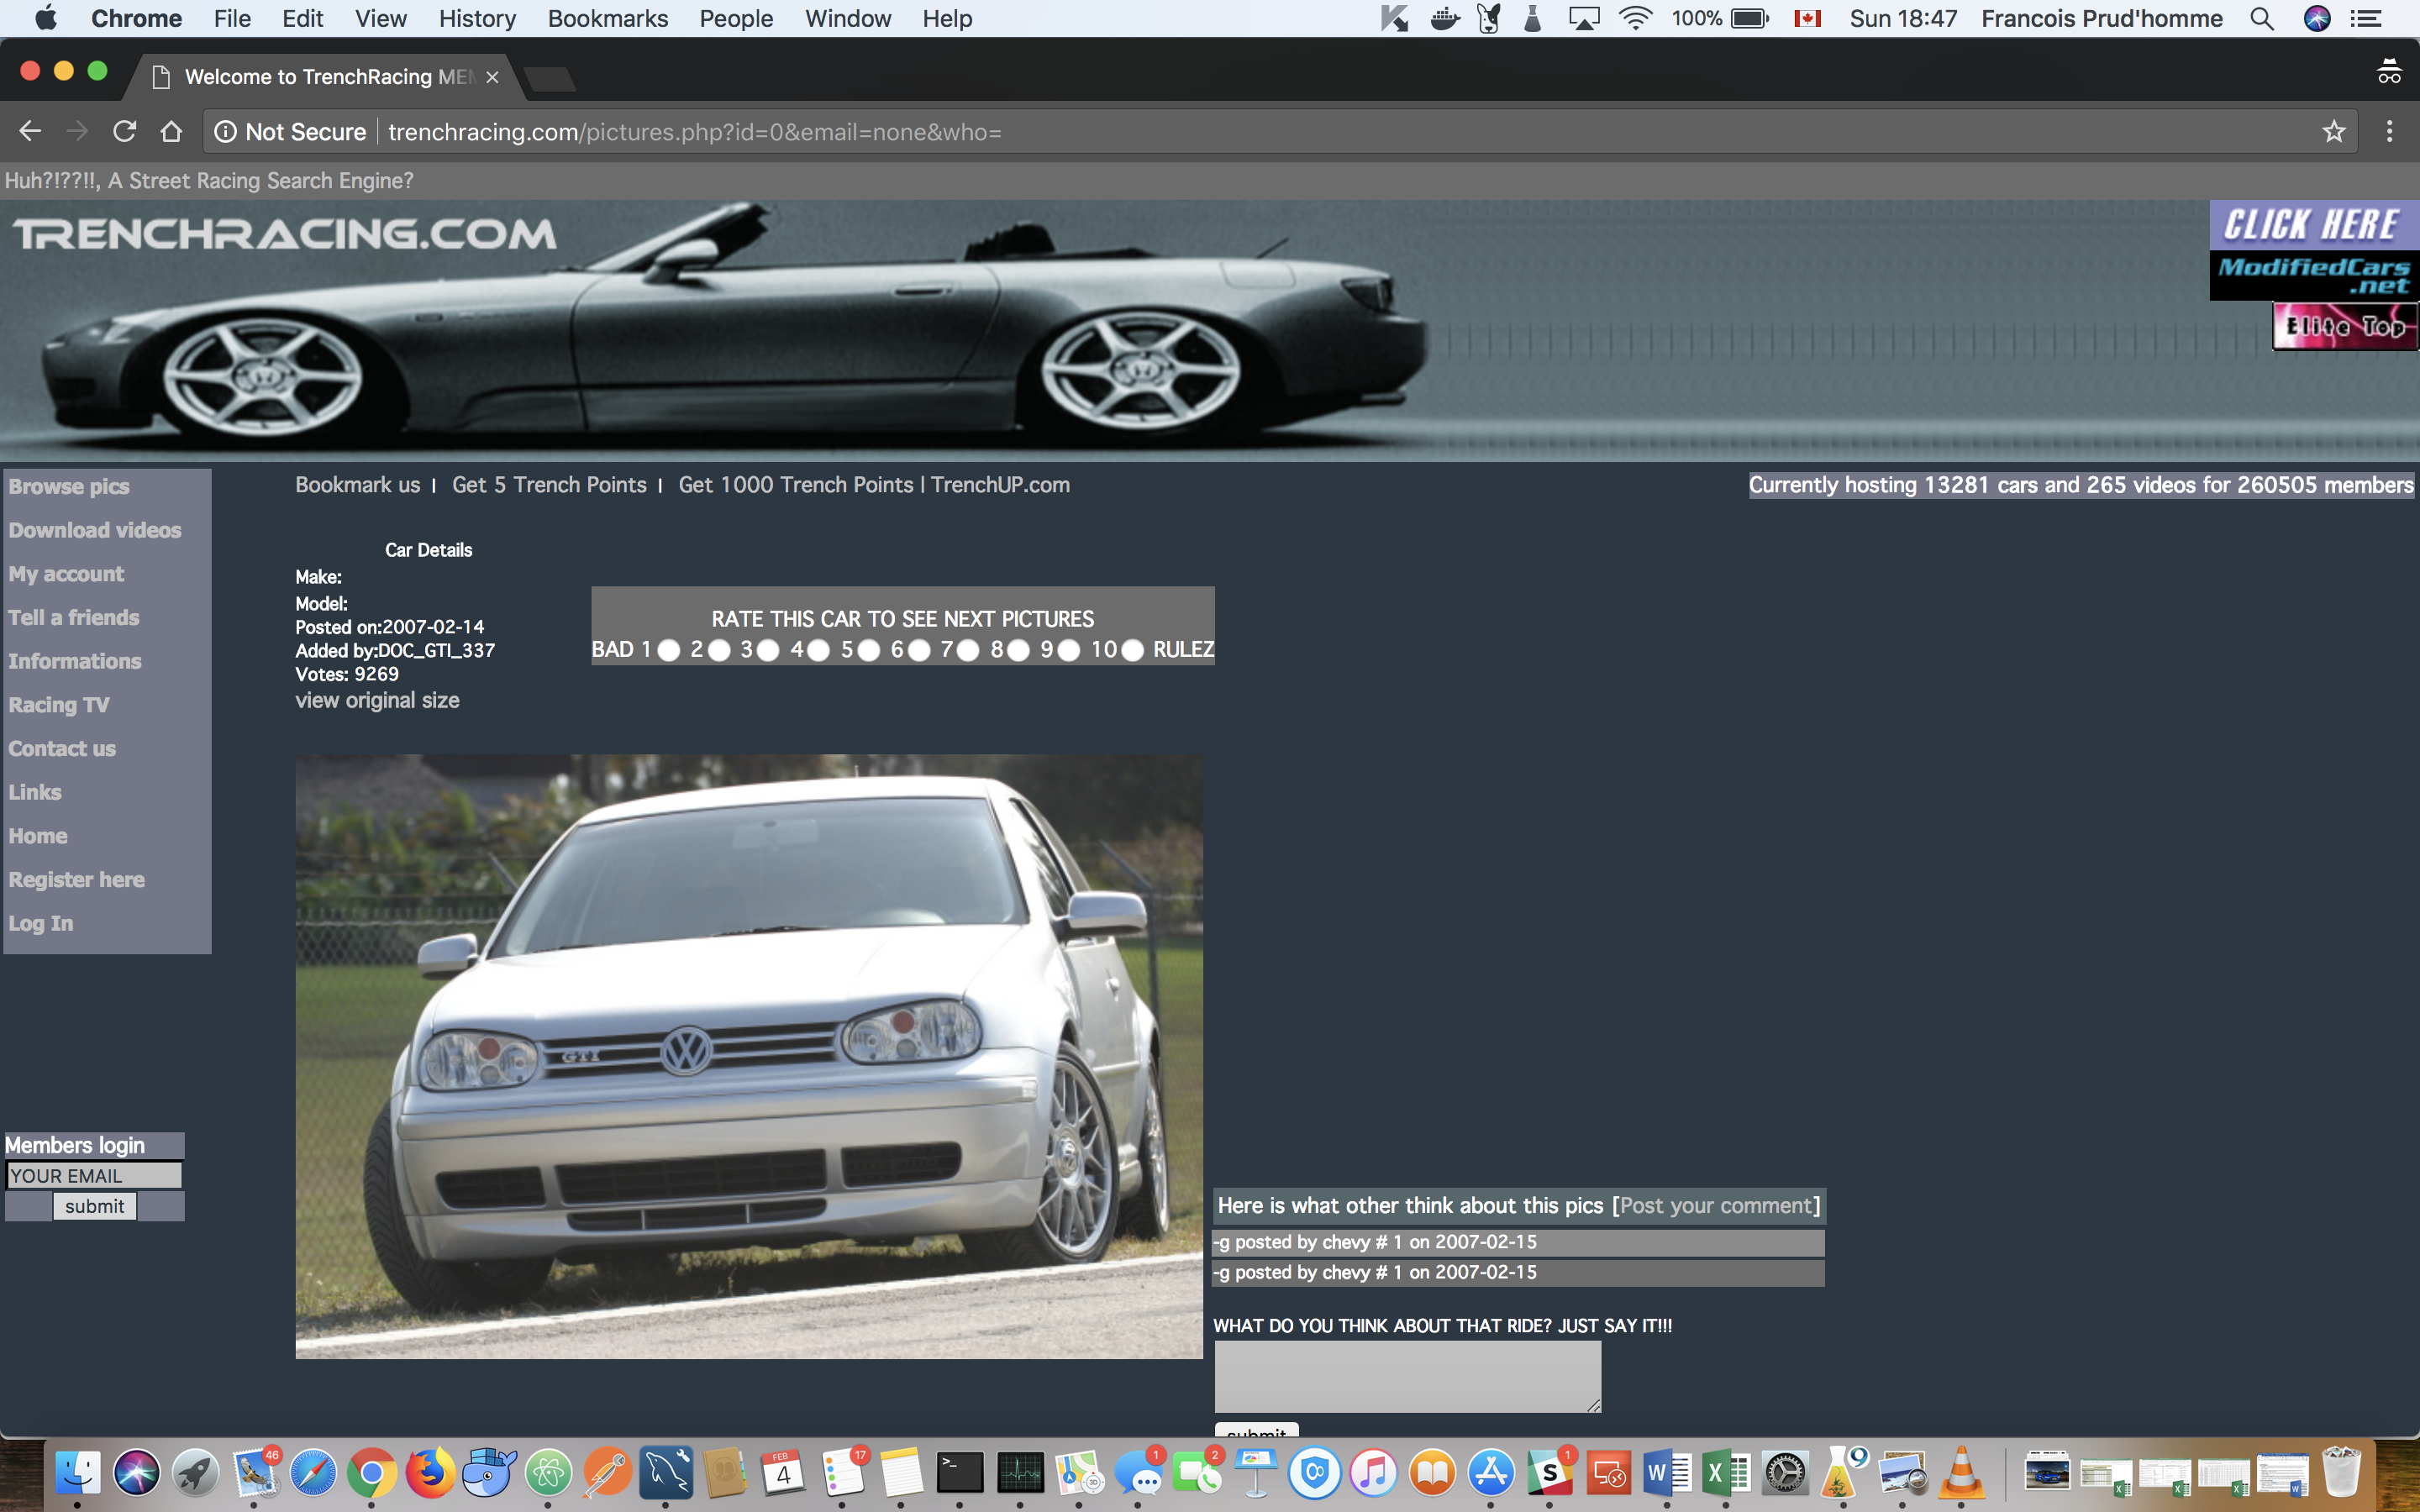Open Finder from the dock
This screenshot has height=1512, width=2420.
[77, 1472]
